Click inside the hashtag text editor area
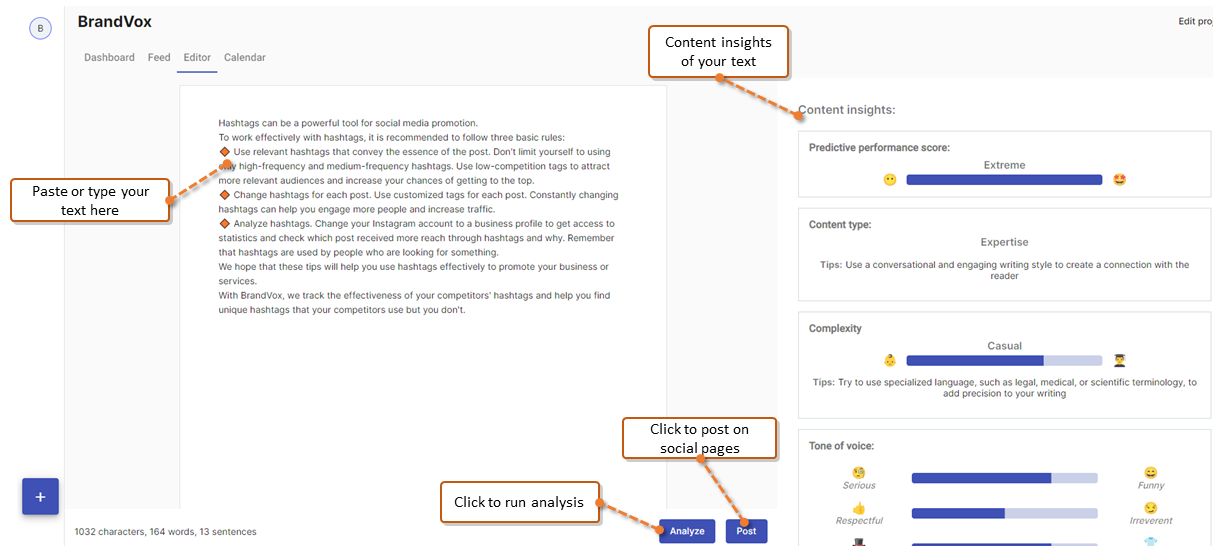The image size is (1217, 550). [x=423, y=300]
